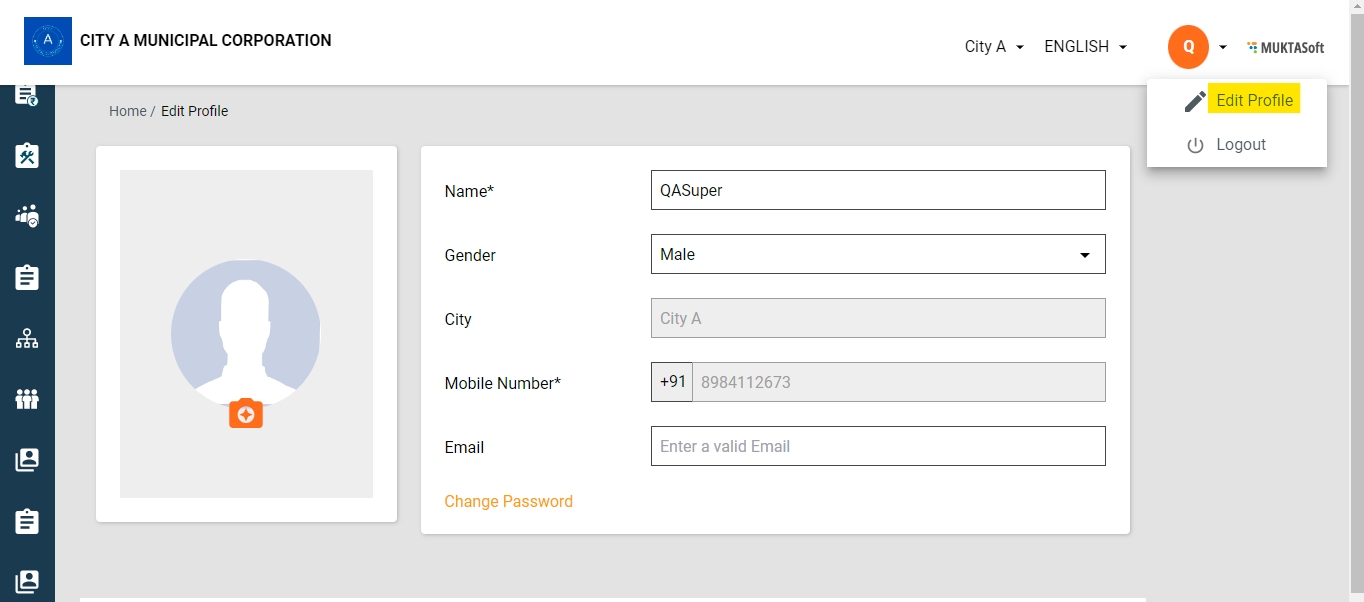Open the organization hierarchy sidebar icon
Viewport: 1364px width, 602px height.
[27, 339]
